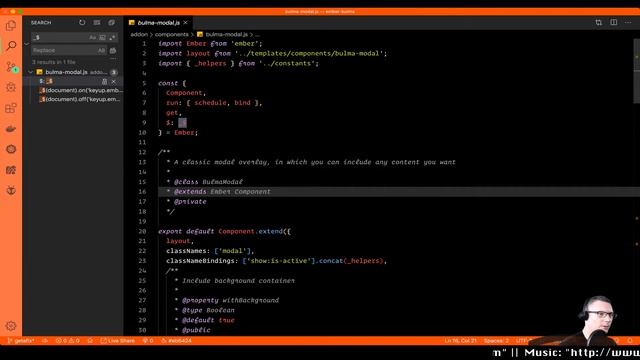The width and height of the screenshot is (640, 360).
Task: Click the color code #eb6424 in status bar
Action: tap(176, 340)
